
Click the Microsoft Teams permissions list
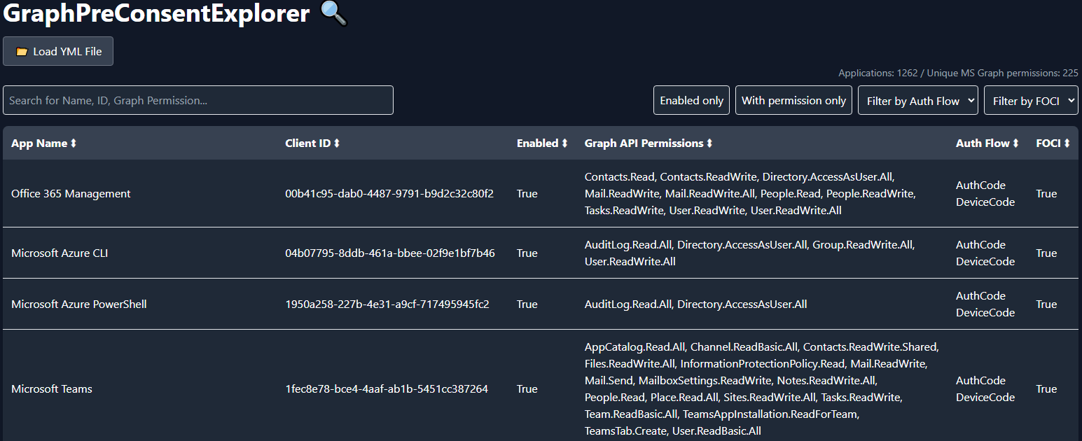coord(762,389)
